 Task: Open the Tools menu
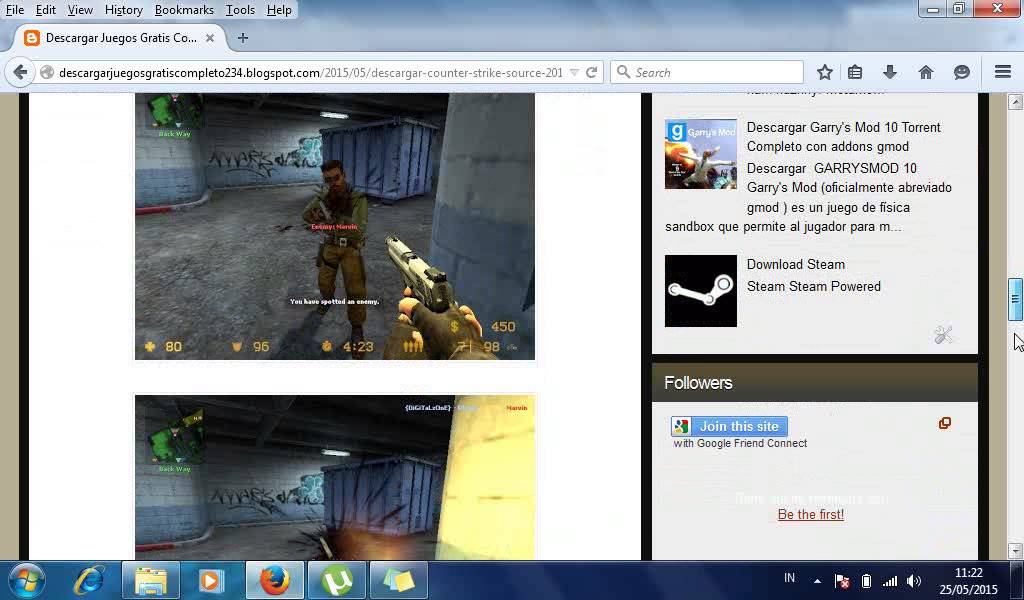coord(240,10)
